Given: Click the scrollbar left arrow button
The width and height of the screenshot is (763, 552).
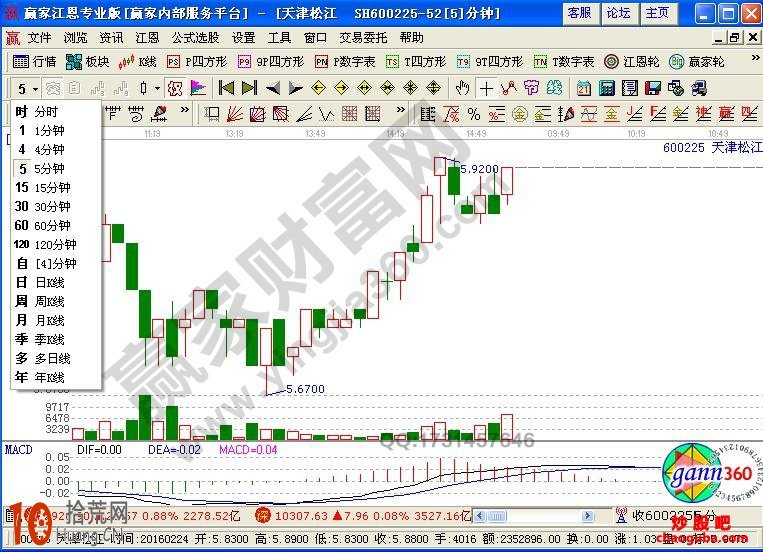Looking at the screenshot, I should [479, 515].
